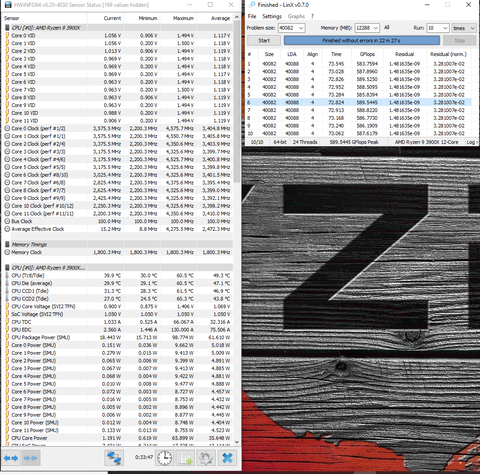This screenshot has height=474, width=480.
Task: Open the ? help menu in LinX
Action: tap(312, 16)
